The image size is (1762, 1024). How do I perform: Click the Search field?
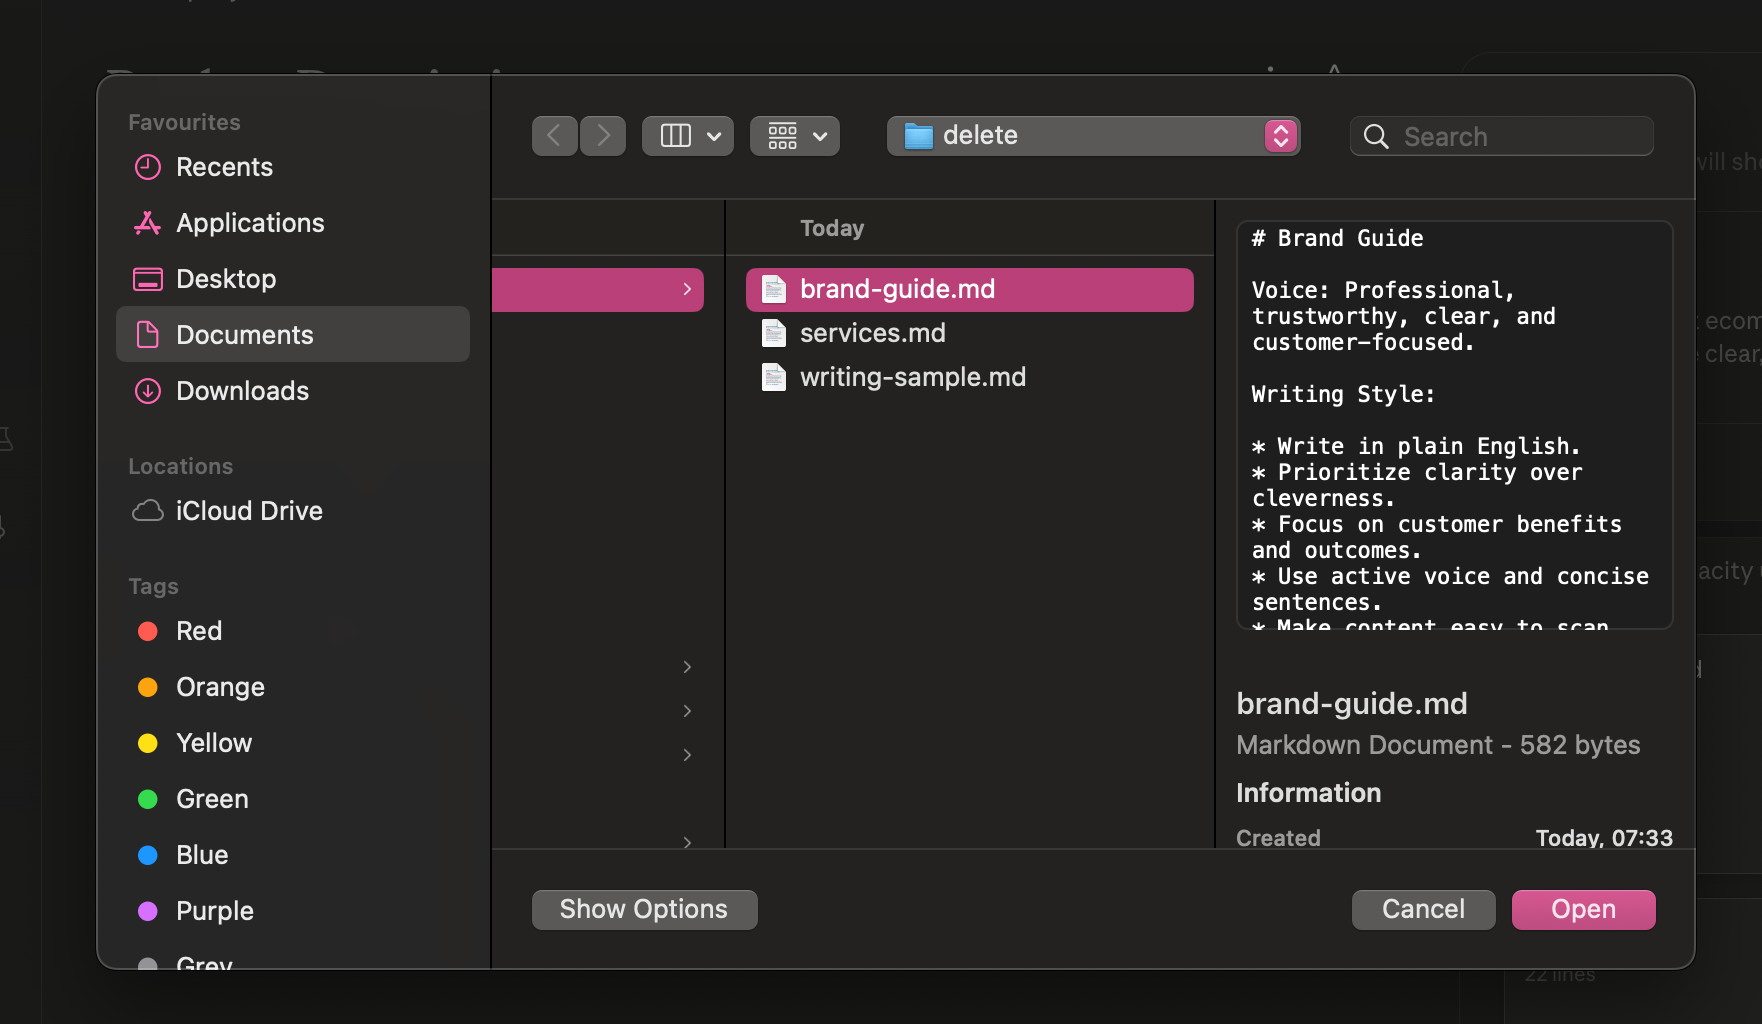coord(1502,136)
